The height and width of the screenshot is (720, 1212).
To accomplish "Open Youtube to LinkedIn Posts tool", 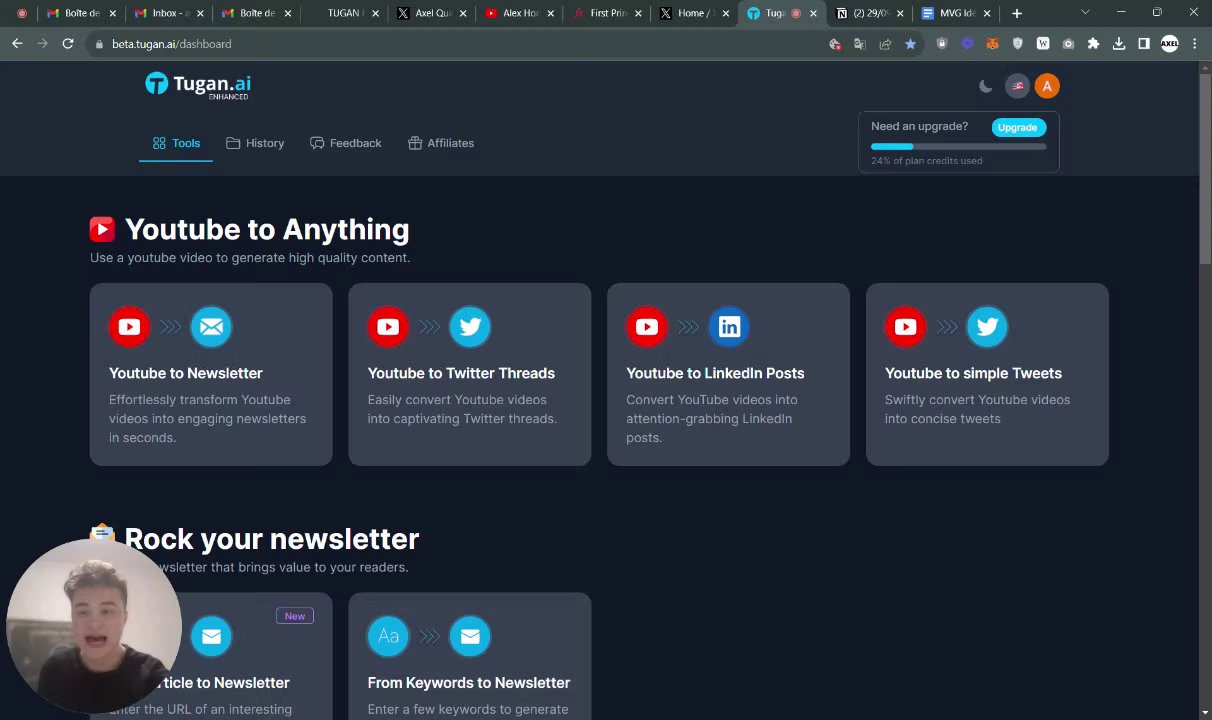I will click(728, 374).
